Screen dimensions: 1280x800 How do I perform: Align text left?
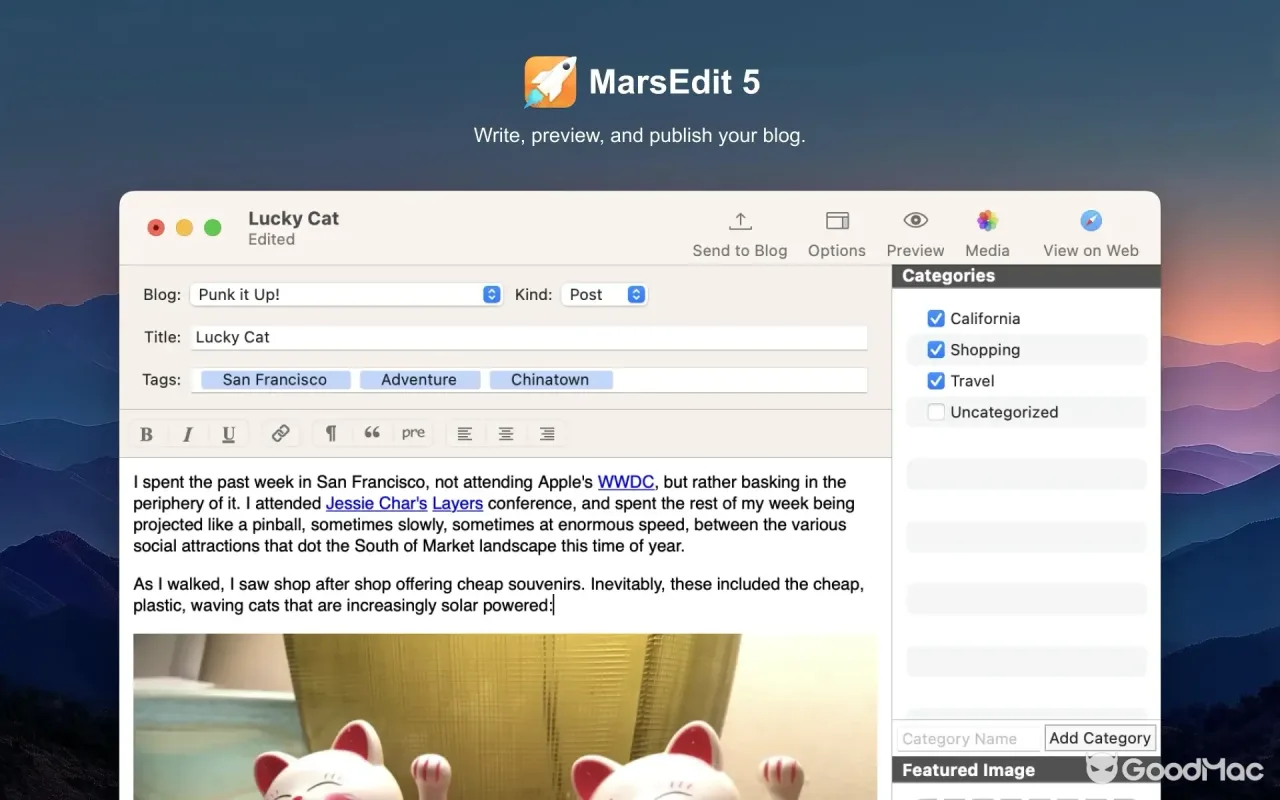[464, 434]
